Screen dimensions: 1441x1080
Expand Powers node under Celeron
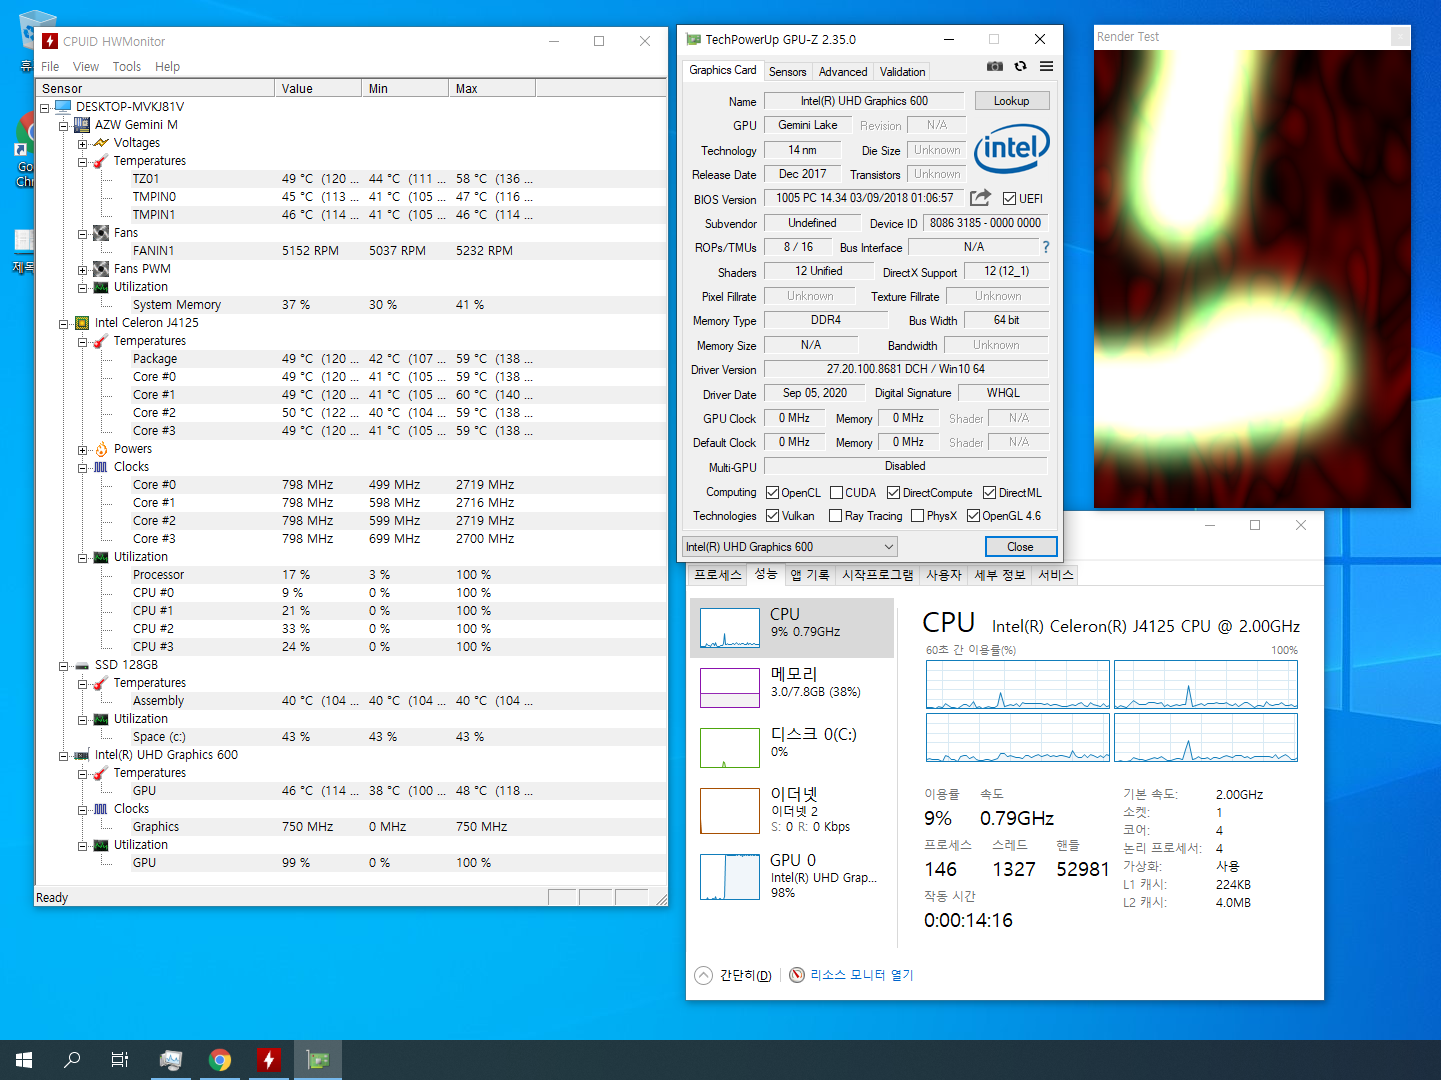point(83,449)
